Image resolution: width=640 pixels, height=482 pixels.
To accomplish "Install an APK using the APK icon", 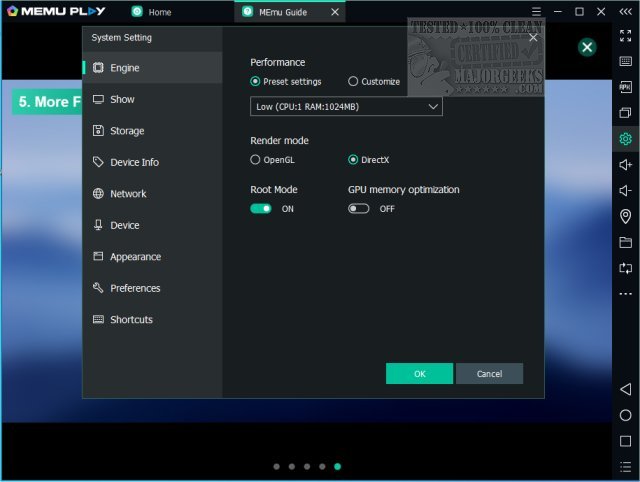I will [x=625, y=87].
